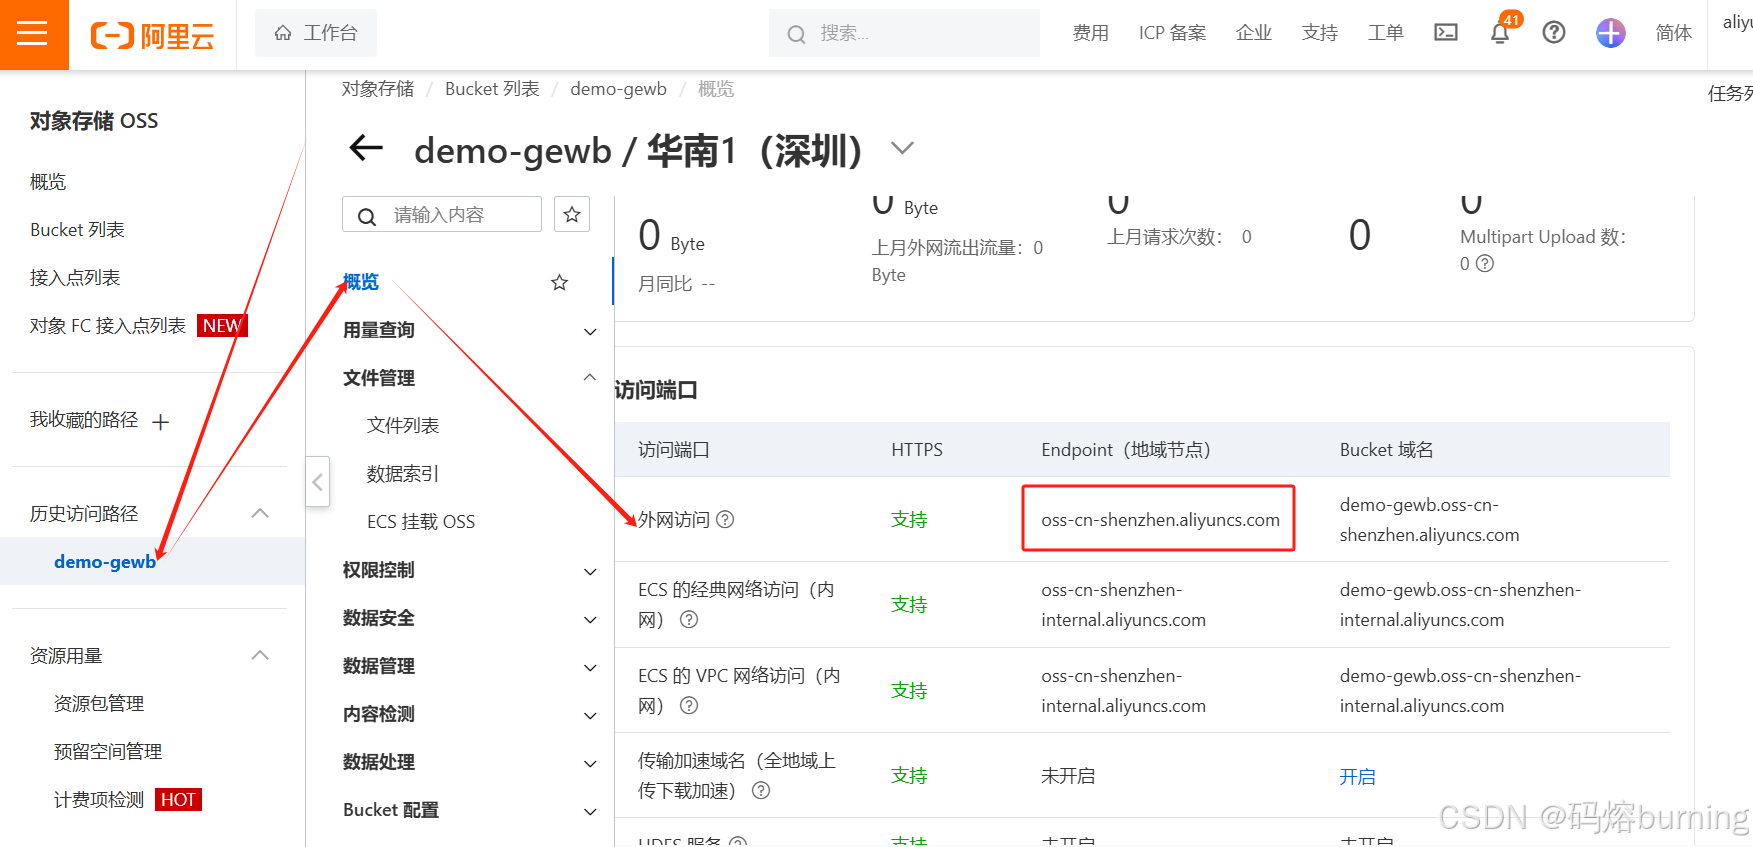This screenshot has width=1753, height=847.
Task: Star the 概览 menu item
Action: [559, 283]
